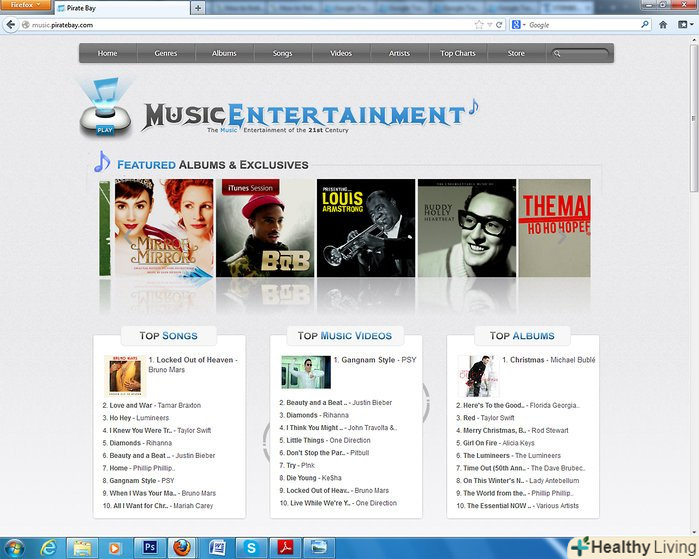
Task: Click the vertical page scrollbar thumb
Action: [x=694, y=118]
